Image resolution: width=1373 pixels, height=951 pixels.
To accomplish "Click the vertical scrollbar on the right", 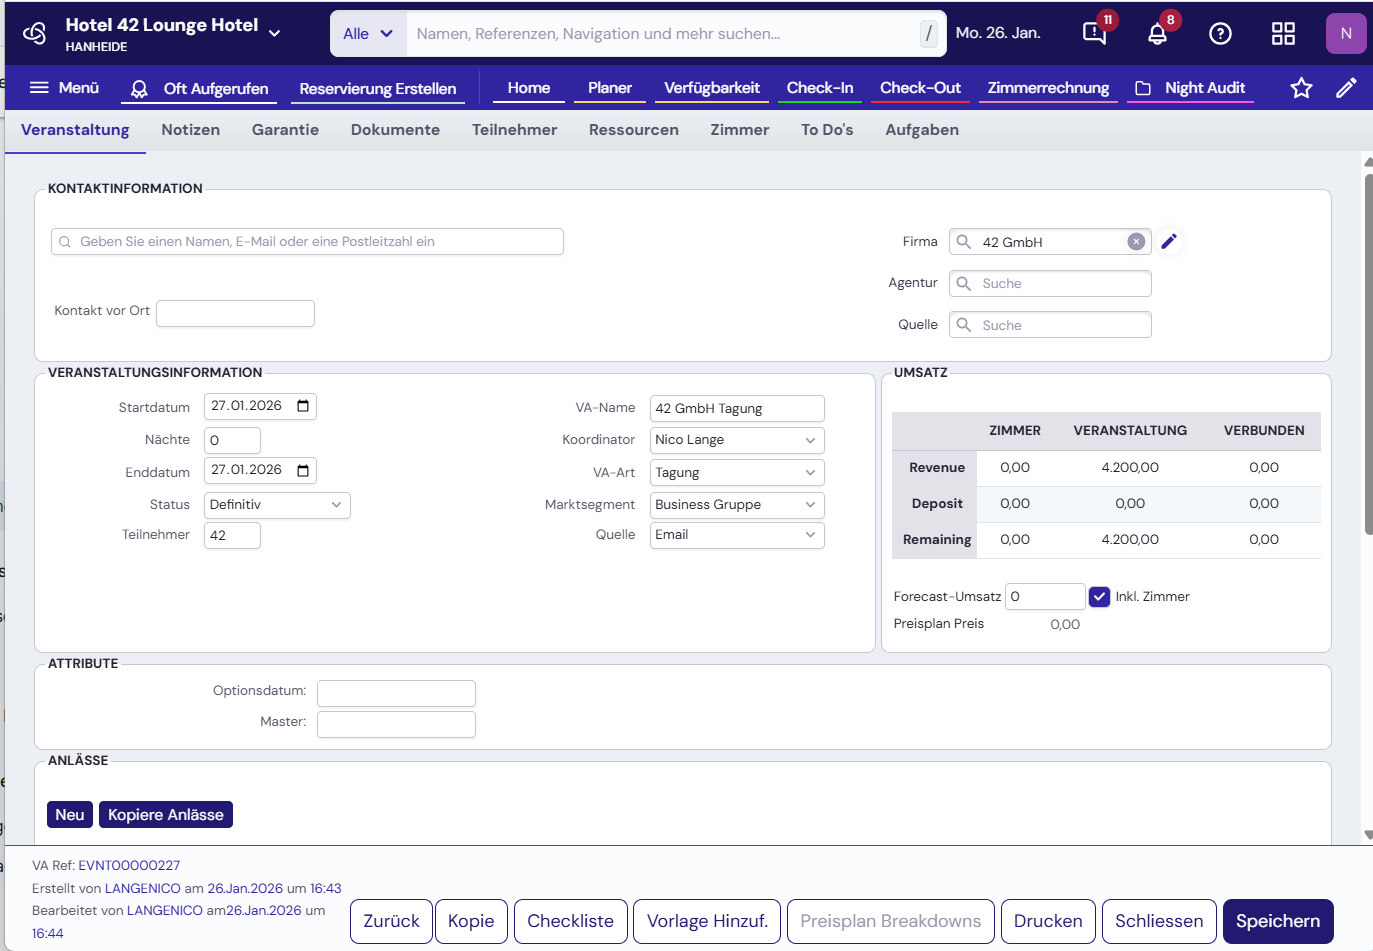I will pyautogui.click(x=1367, y=350).
